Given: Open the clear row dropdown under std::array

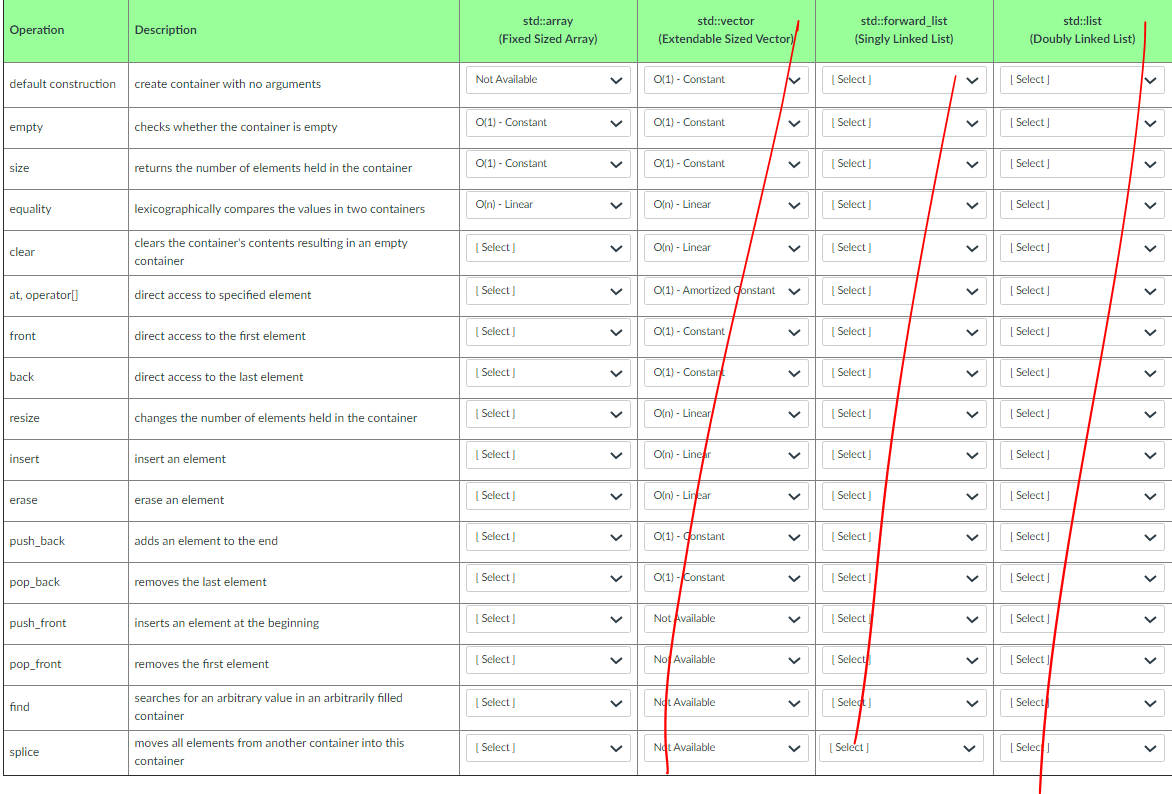Looking at the screenshot, I should [x=547, y=247].
